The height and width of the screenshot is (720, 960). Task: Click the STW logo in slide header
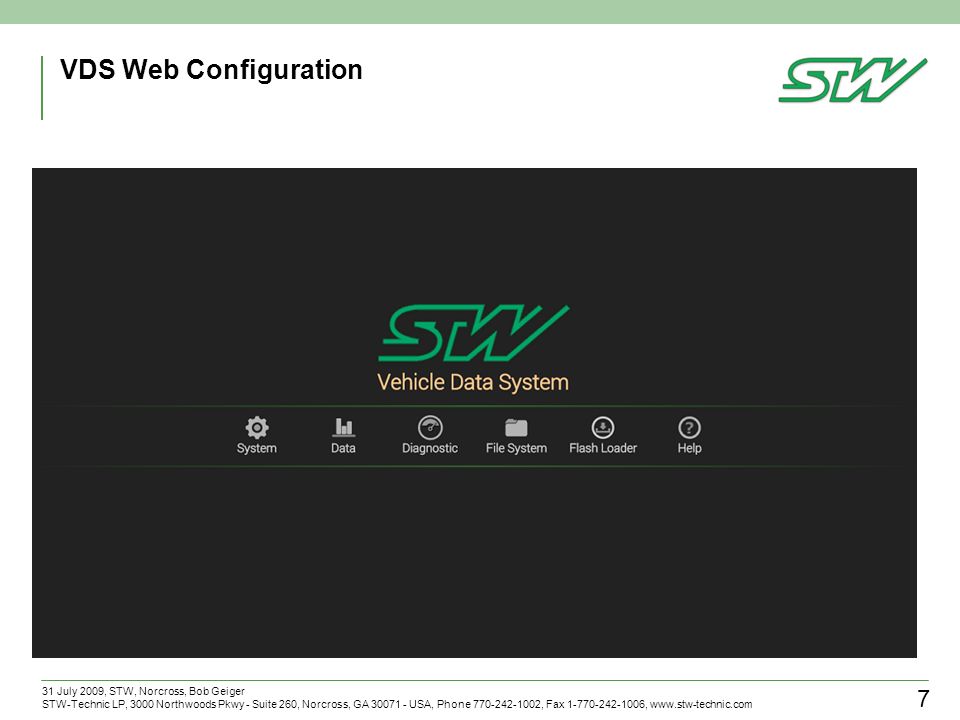(853, 80)
